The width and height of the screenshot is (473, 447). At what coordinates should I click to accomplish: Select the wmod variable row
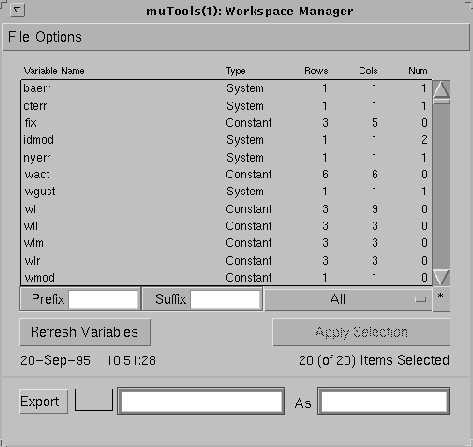[226, 277]
